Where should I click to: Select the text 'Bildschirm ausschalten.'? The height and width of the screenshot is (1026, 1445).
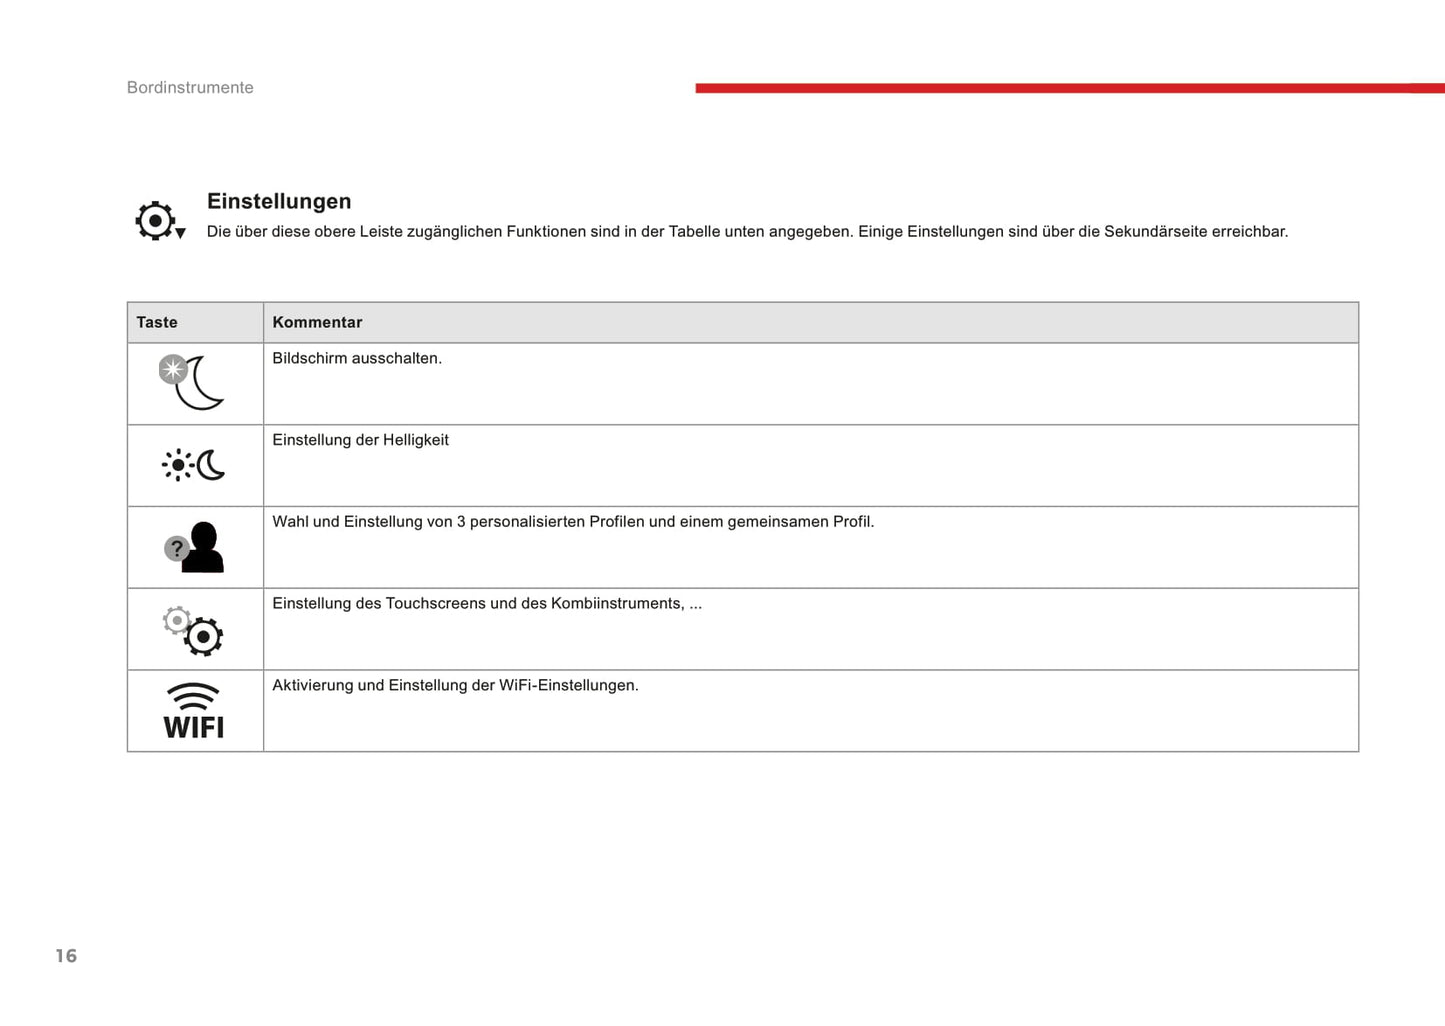(357, 358)
